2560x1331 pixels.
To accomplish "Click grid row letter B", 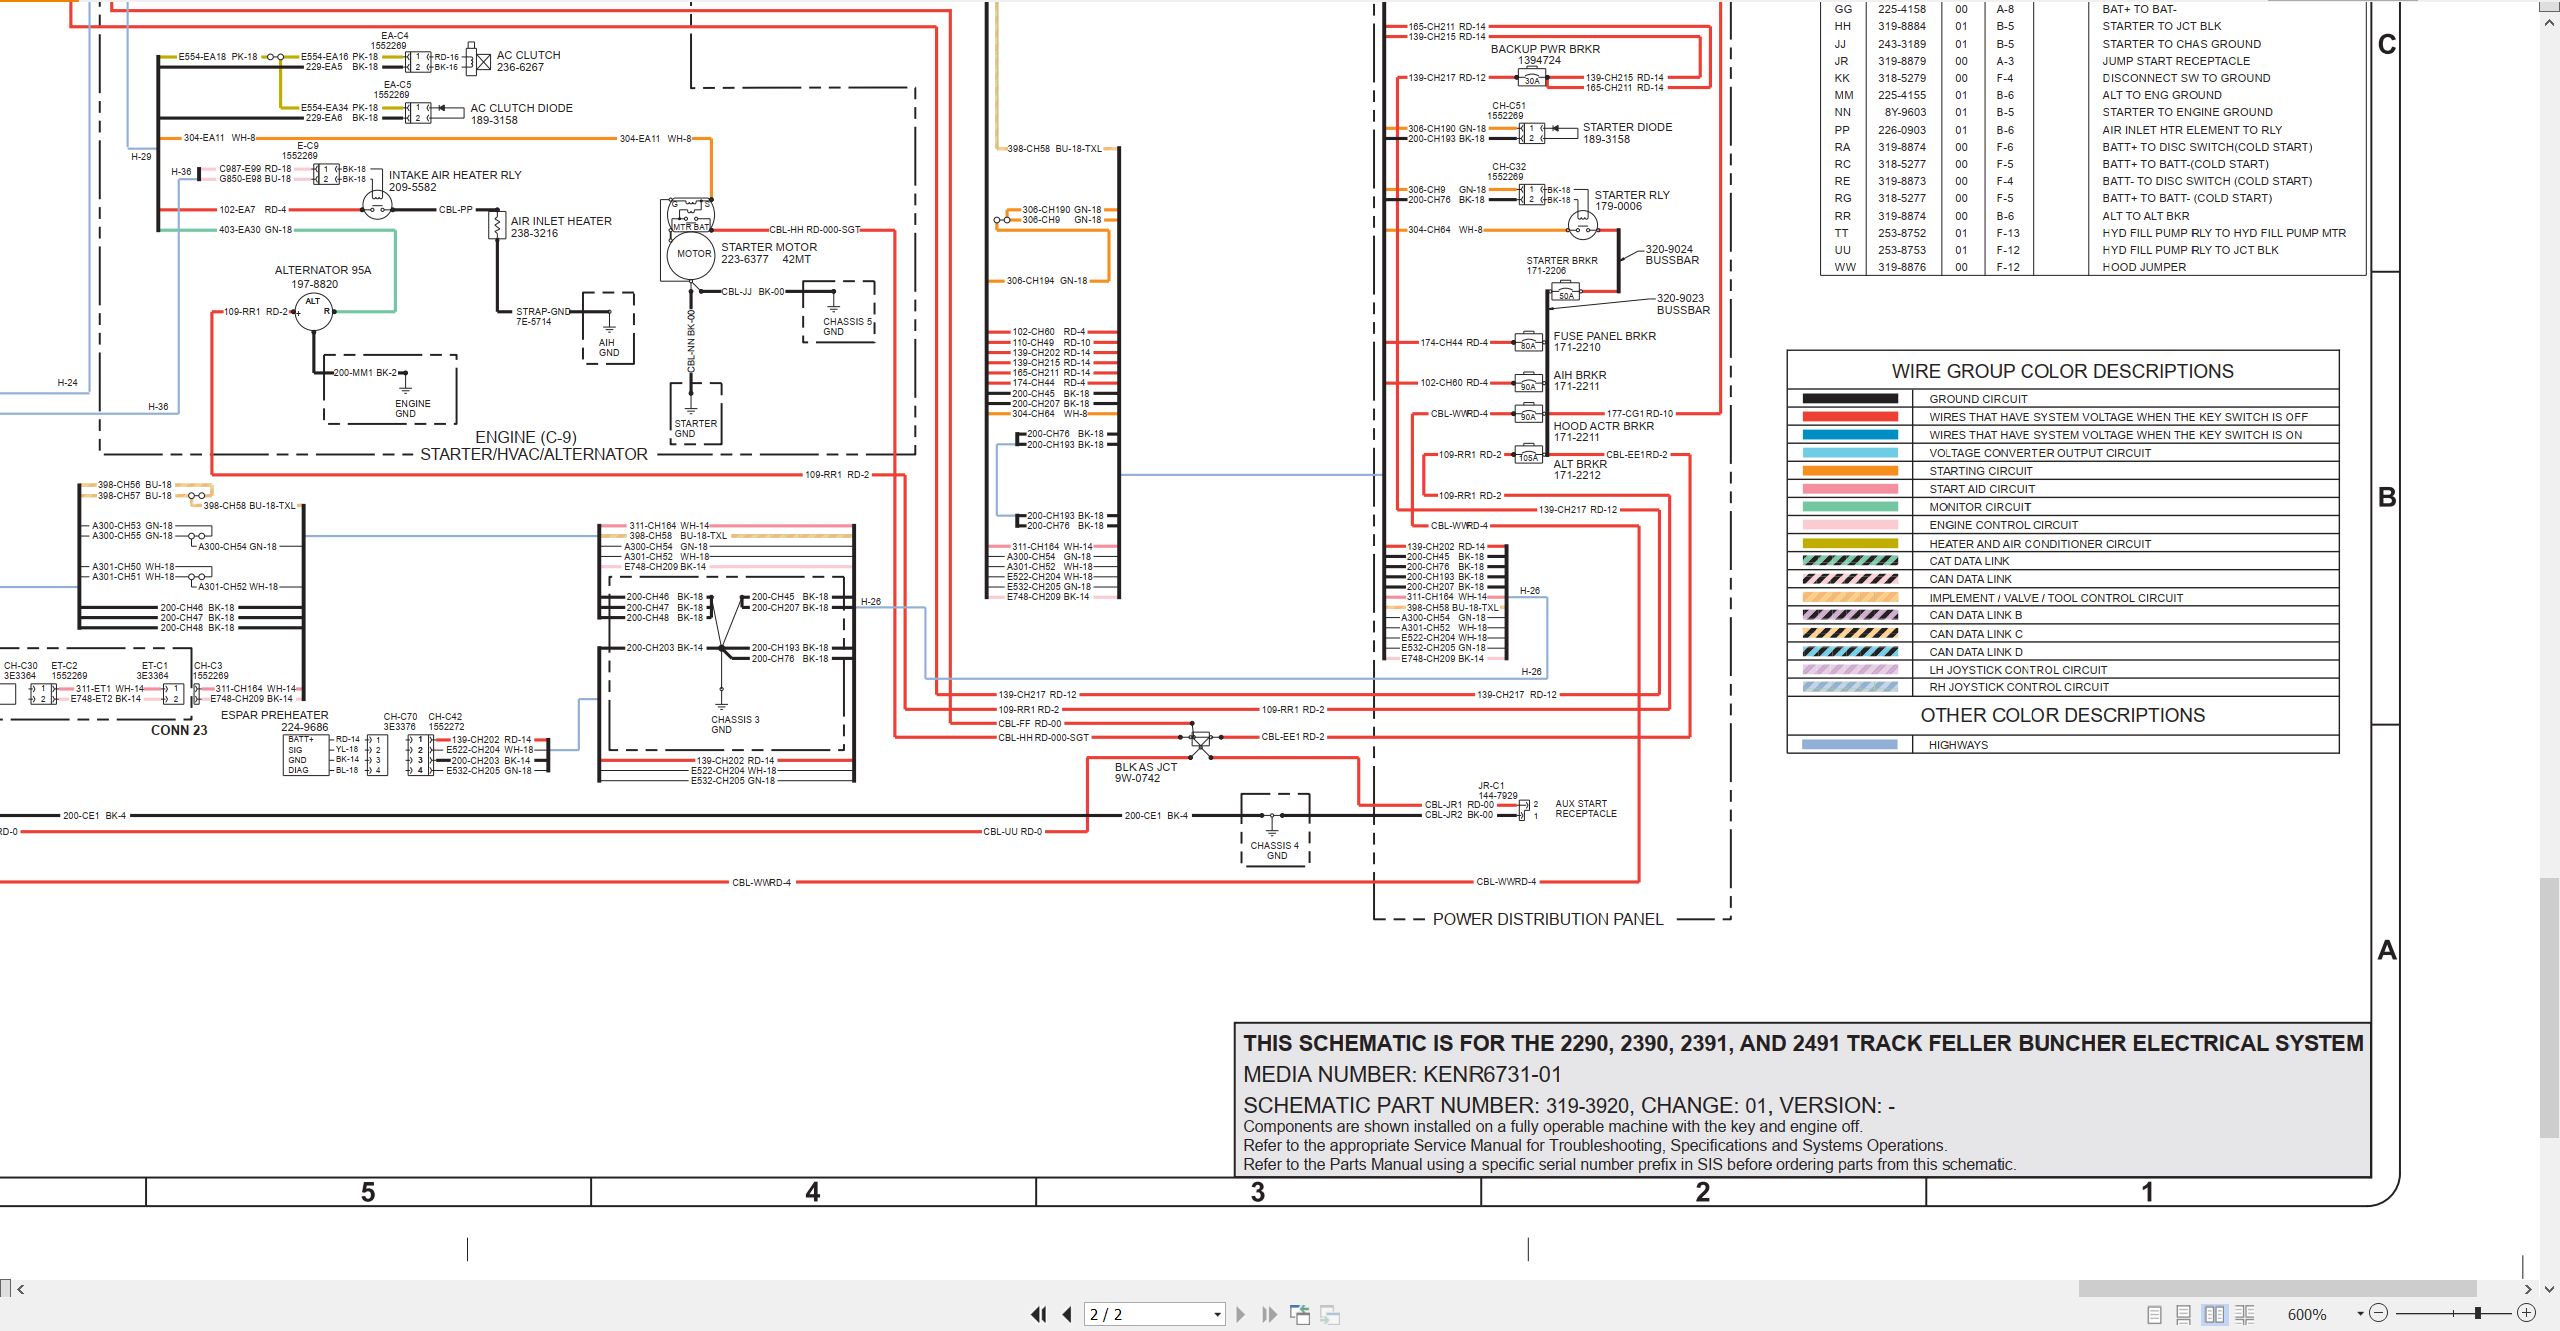I will 2386,497.
